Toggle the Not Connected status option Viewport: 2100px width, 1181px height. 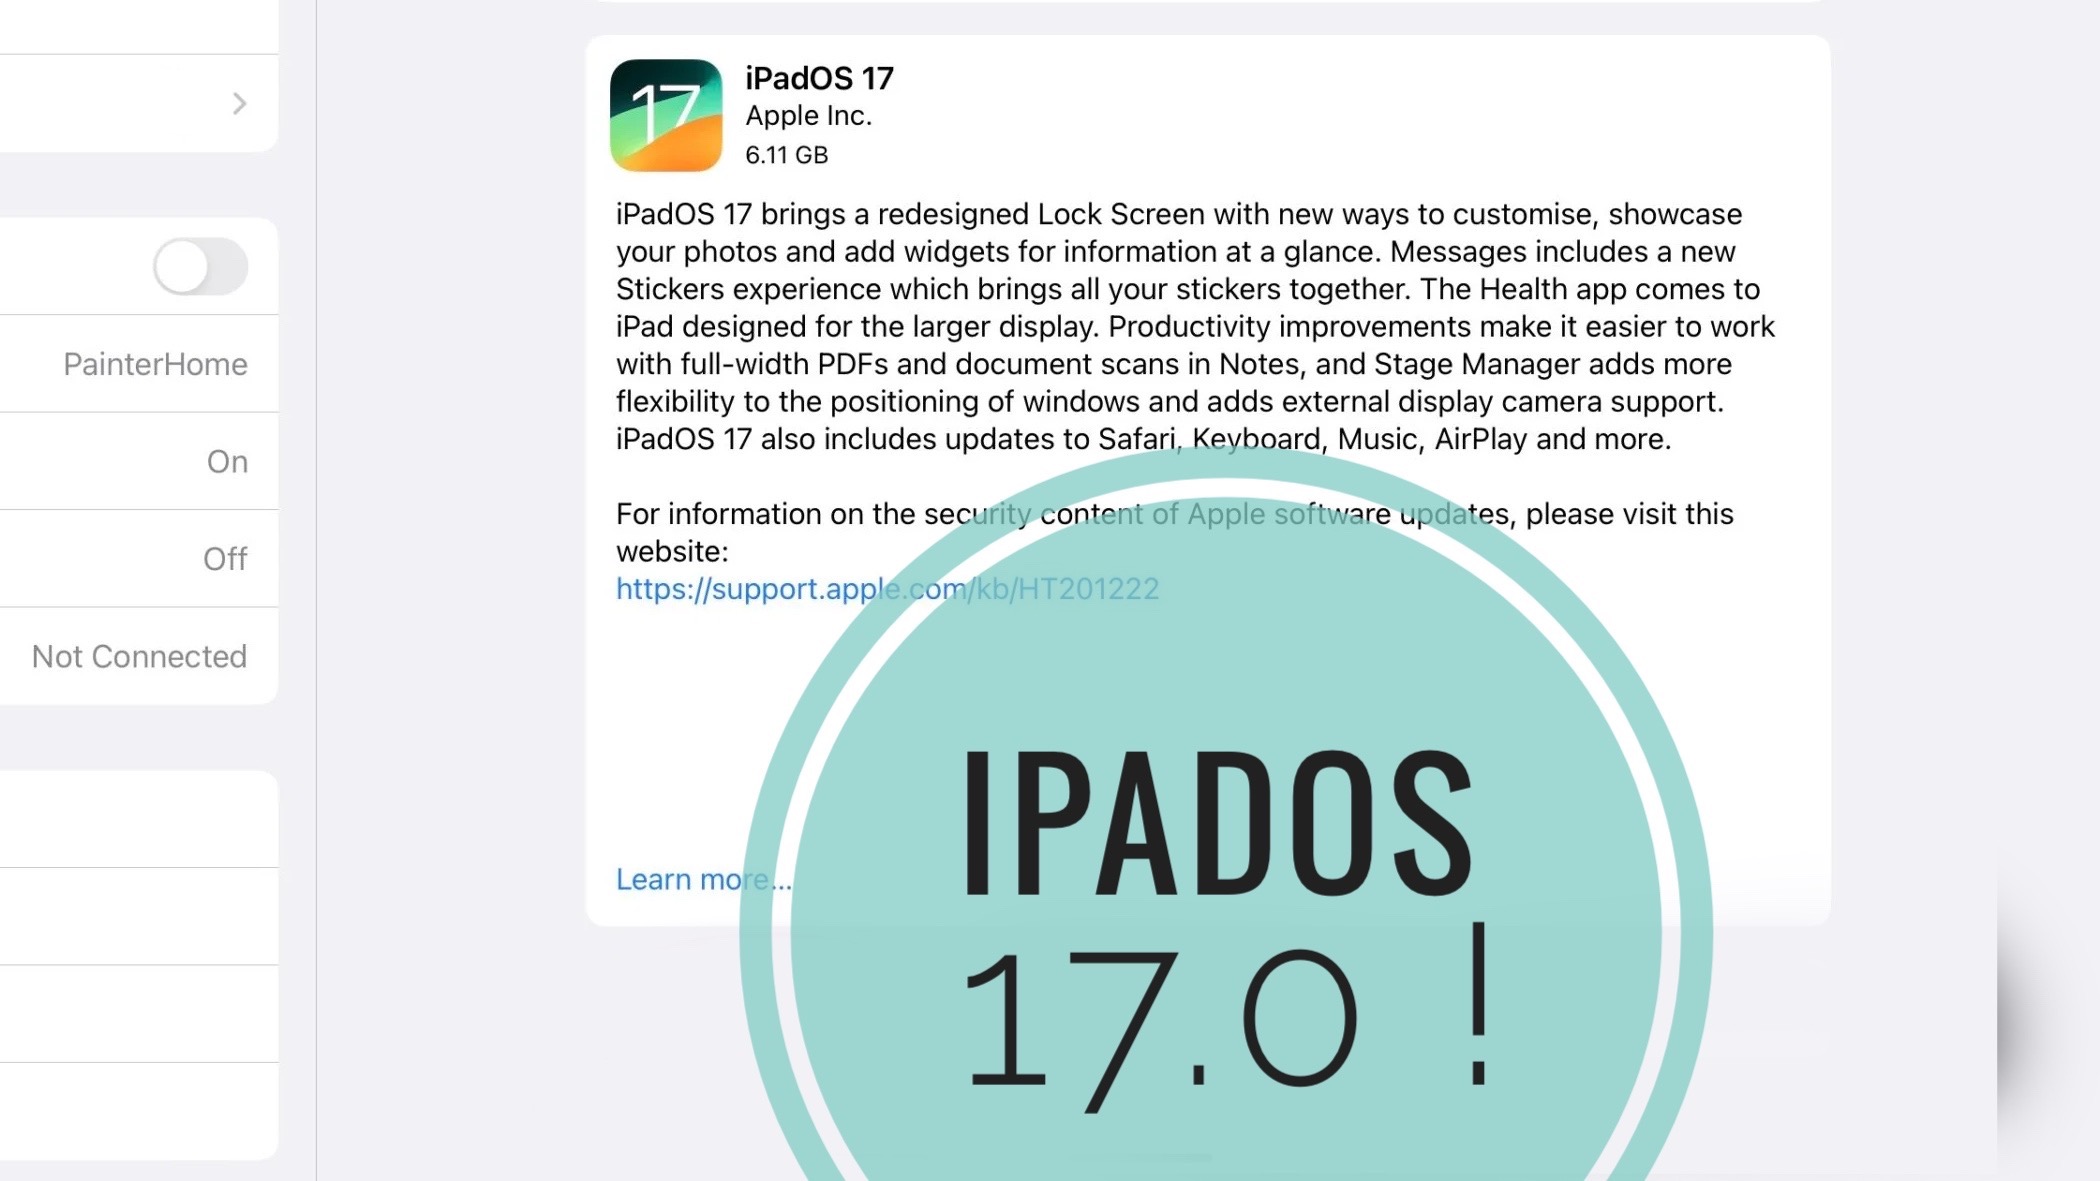(x=138, y=656)
